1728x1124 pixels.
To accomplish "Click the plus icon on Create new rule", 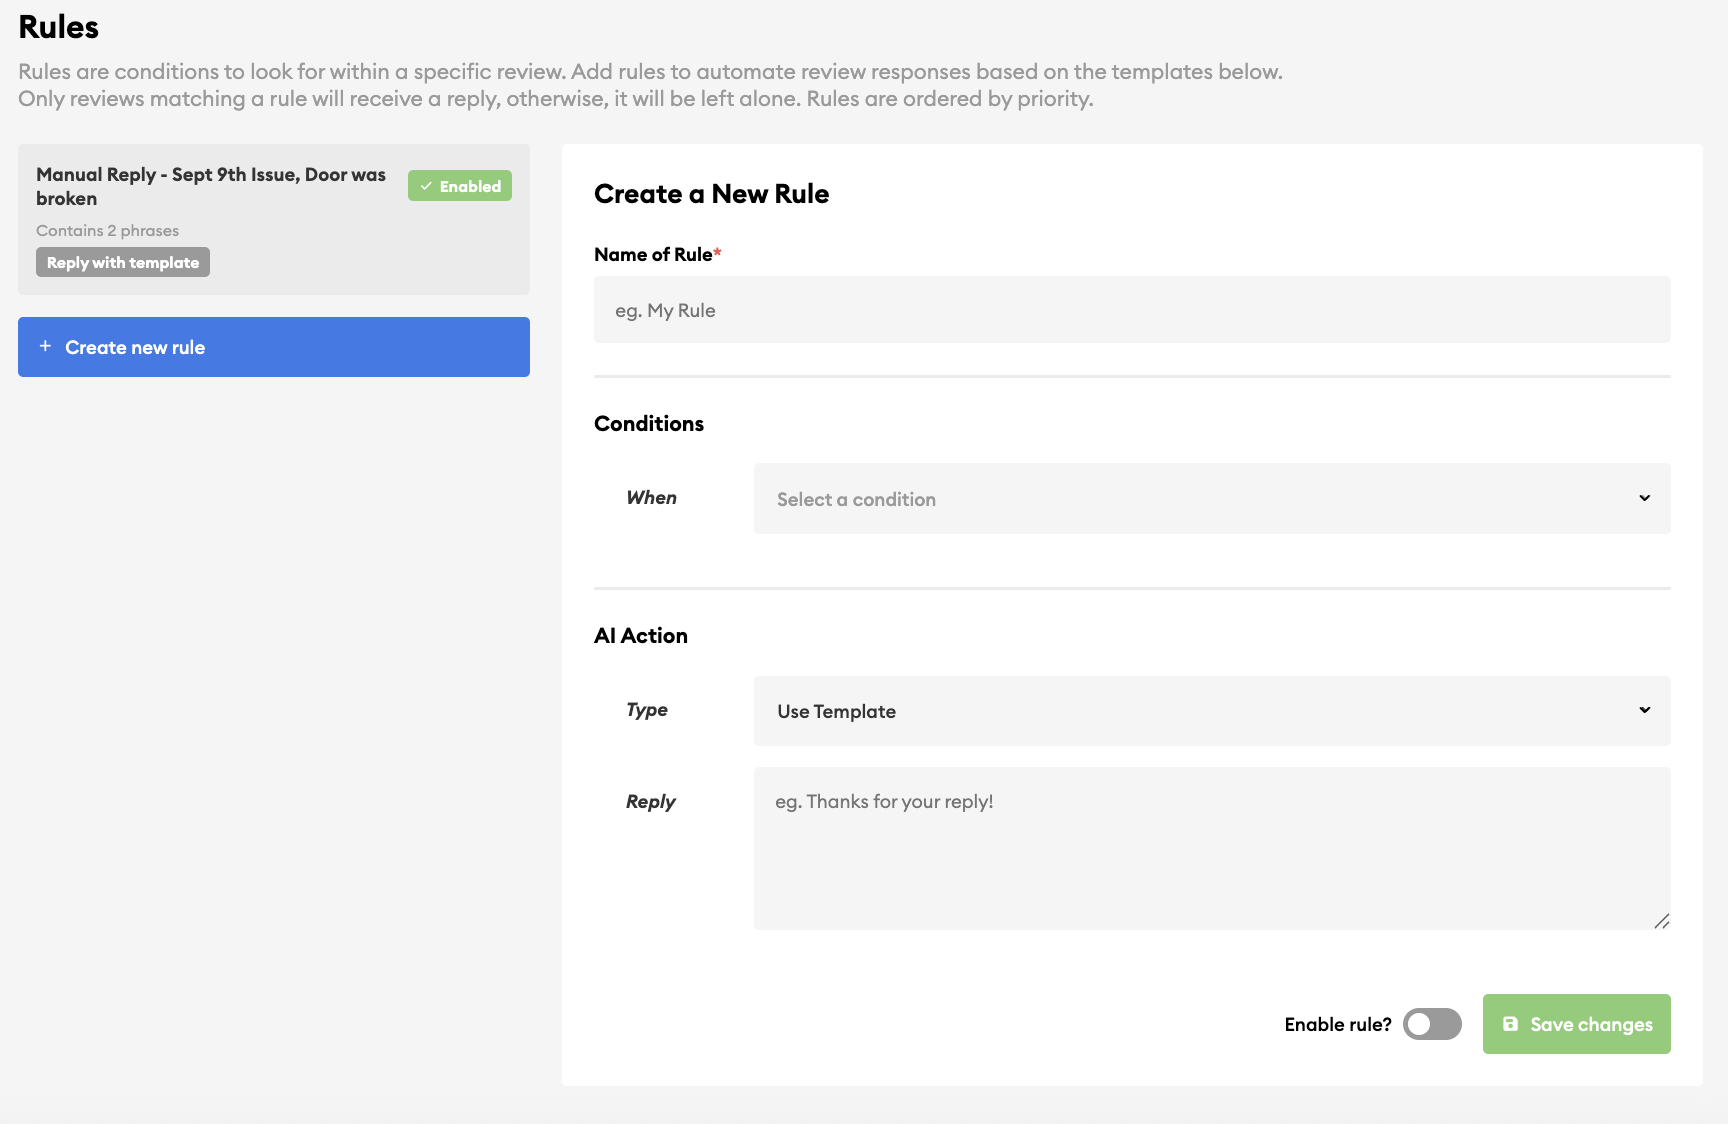I will click(x=45, y=346).
